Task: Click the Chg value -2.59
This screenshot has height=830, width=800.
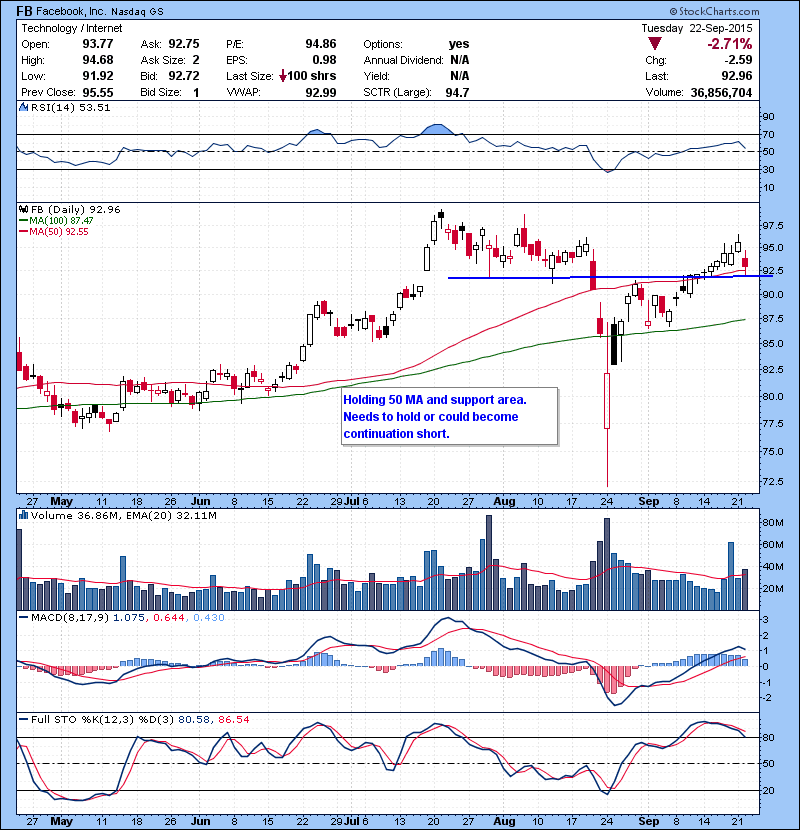Action: [738, 60]
